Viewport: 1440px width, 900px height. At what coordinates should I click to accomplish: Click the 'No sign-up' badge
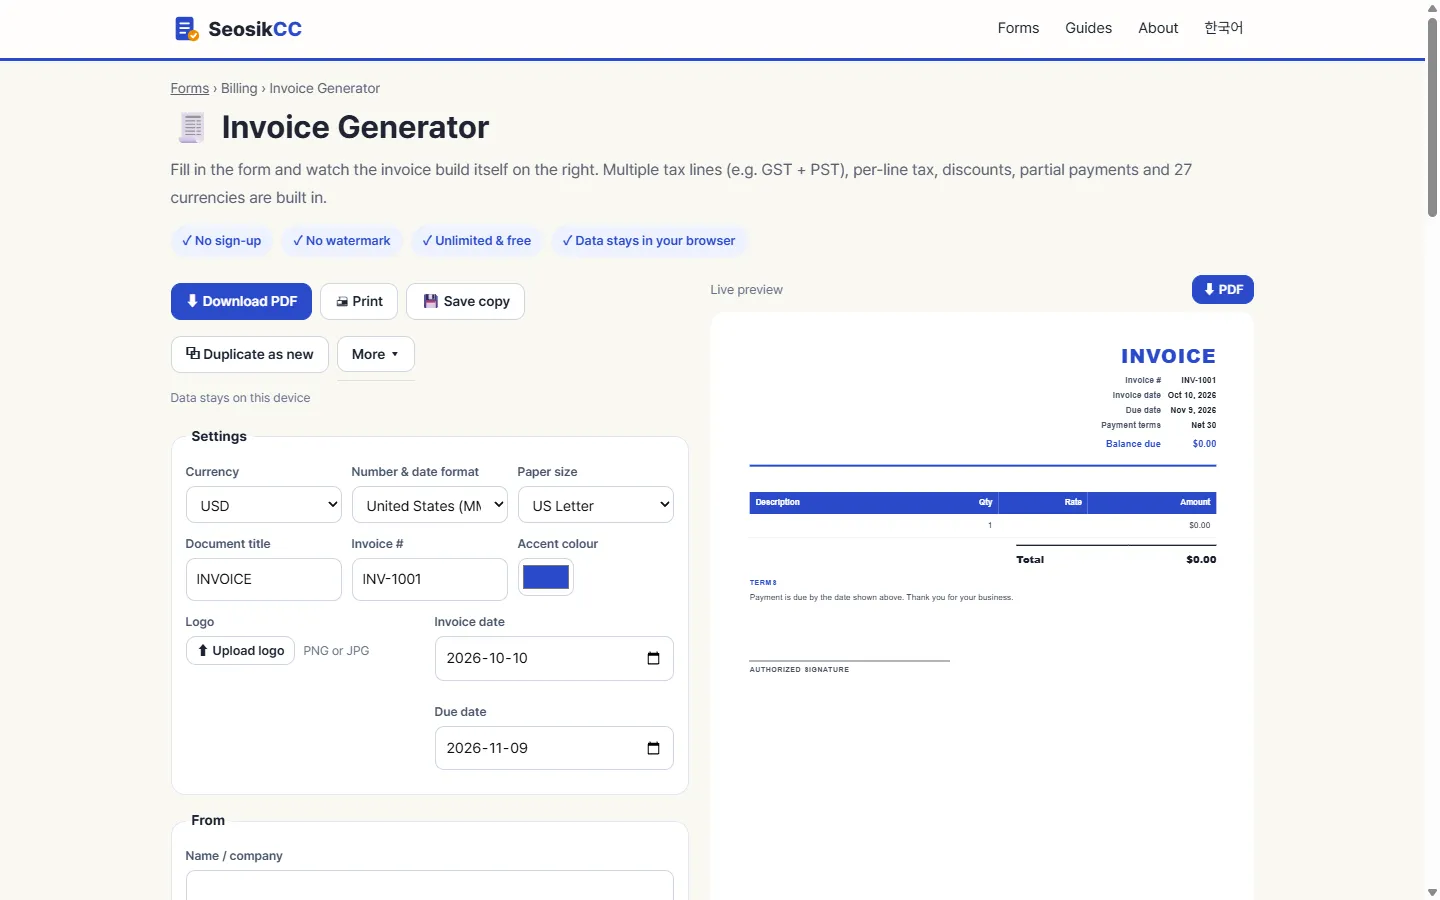221,241
